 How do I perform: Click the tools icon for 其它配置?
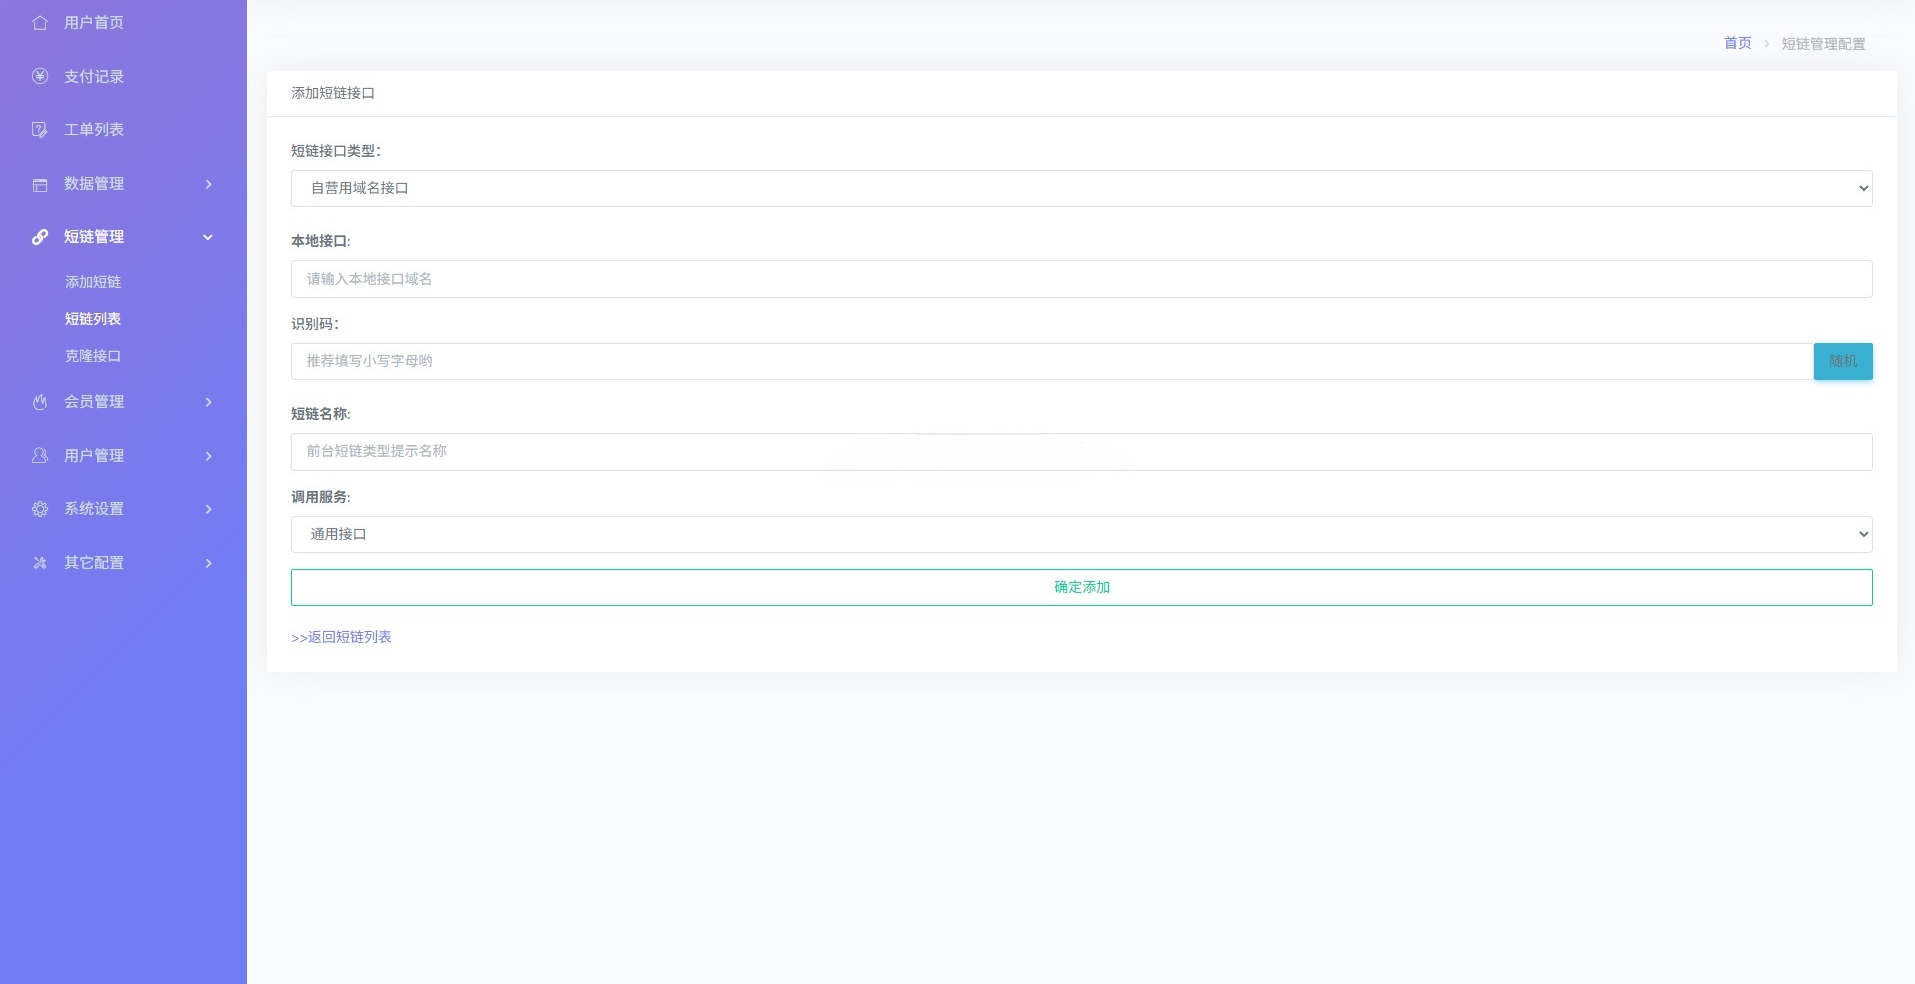click(x=40, y=563)
